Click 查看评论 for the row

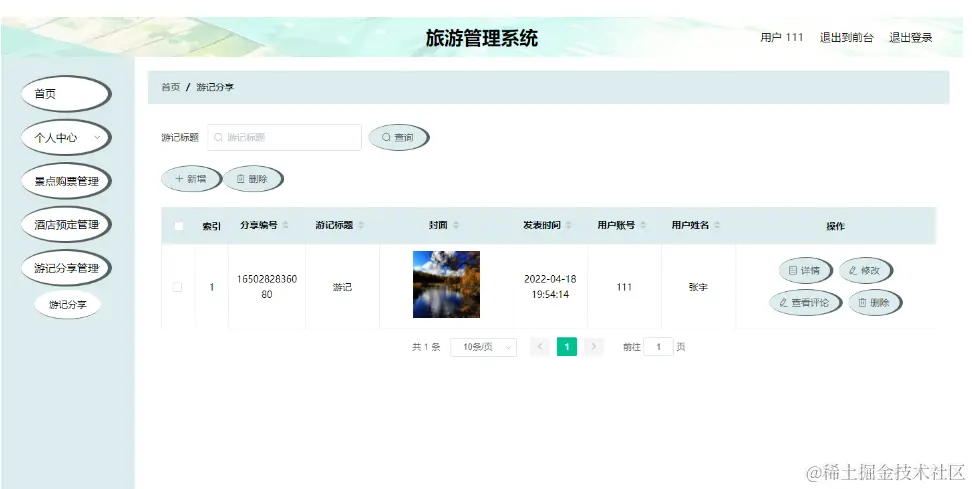(805, 302)
